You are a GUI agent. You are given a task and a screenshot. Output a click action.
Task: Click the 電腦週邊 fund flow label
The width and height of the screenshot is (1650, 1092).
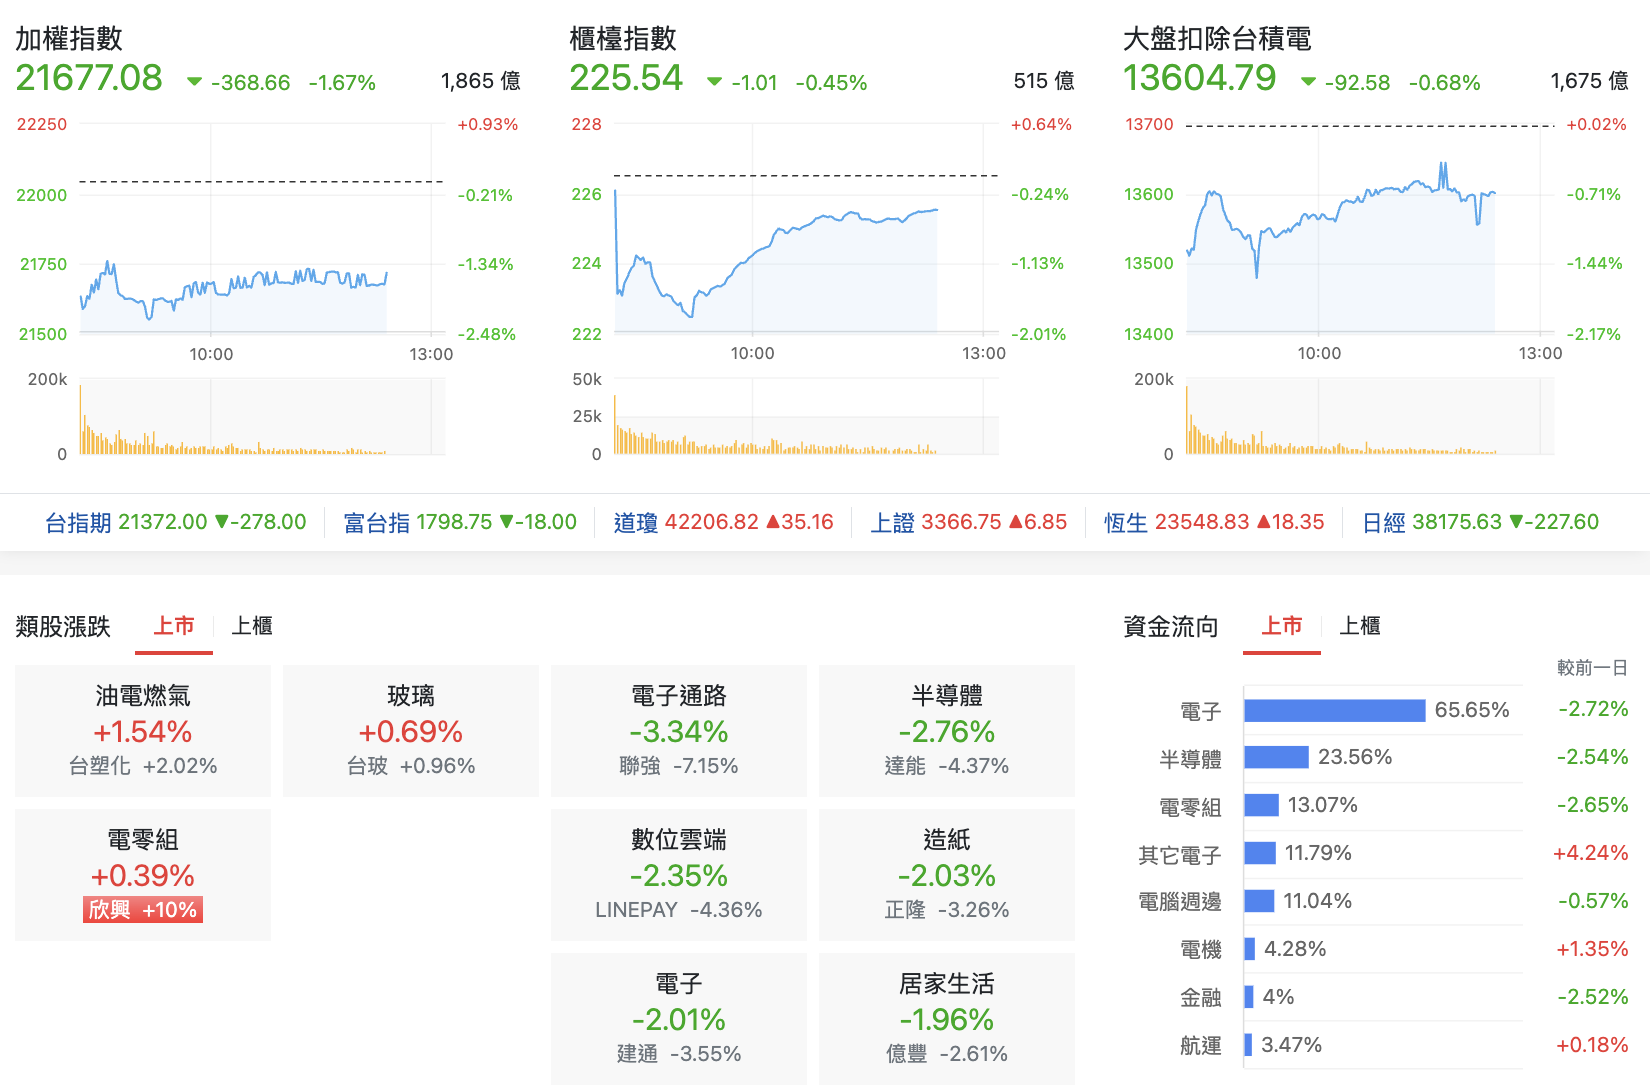click(1180, 902)
